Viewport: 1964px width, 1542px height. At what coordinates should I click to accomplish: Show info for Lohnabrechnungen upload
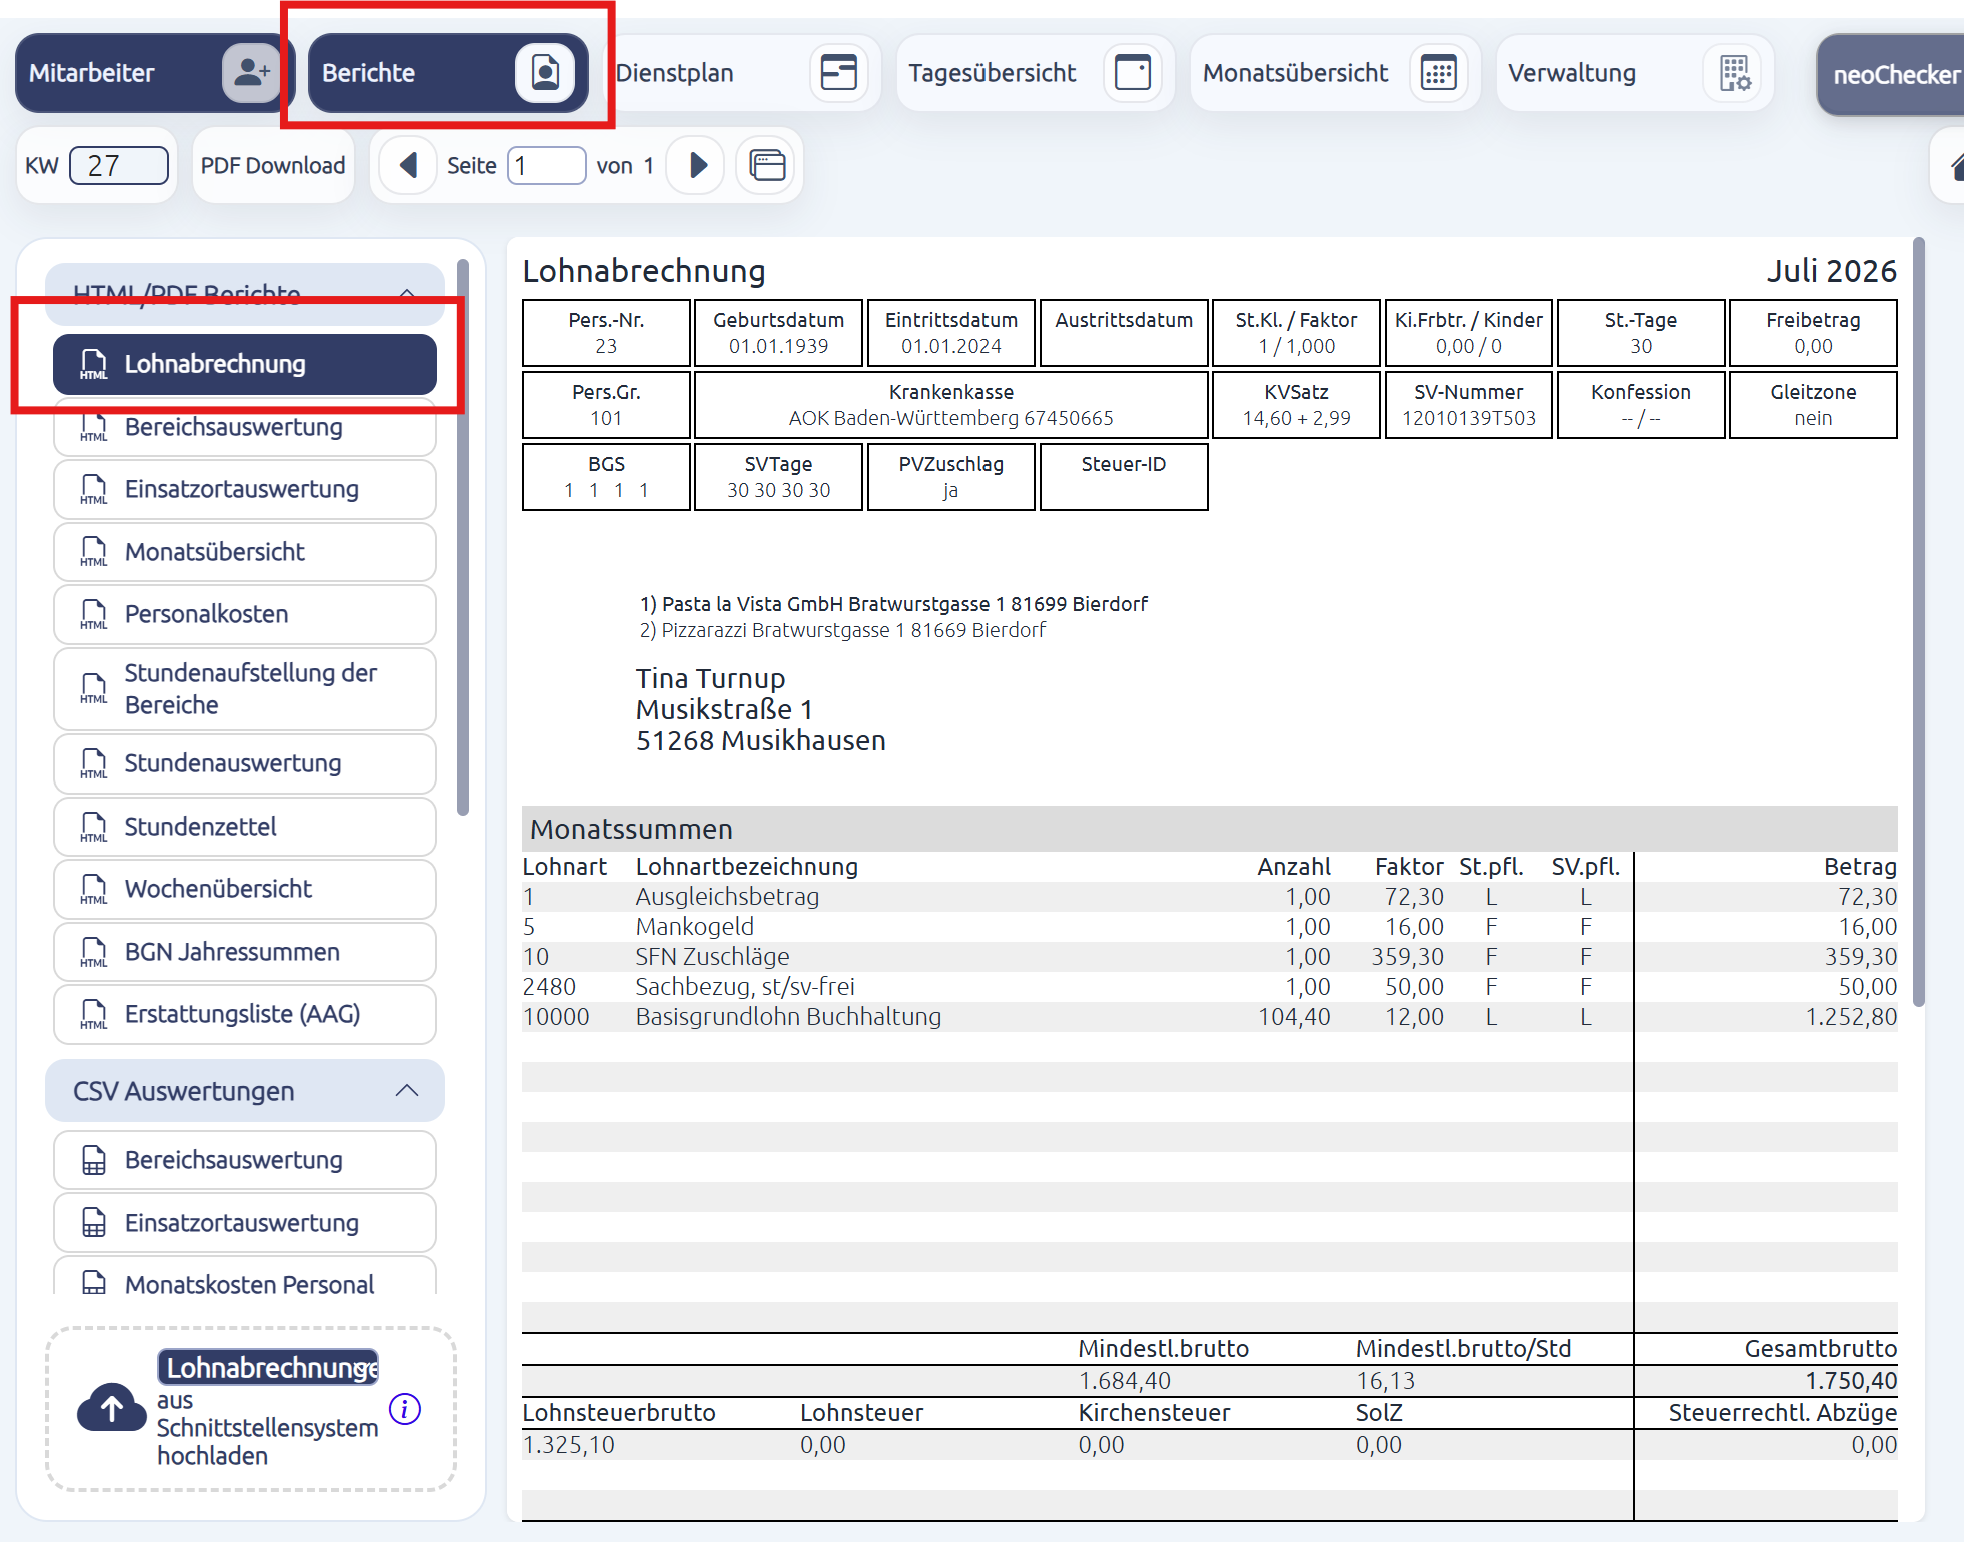(x=405, y=1409)
